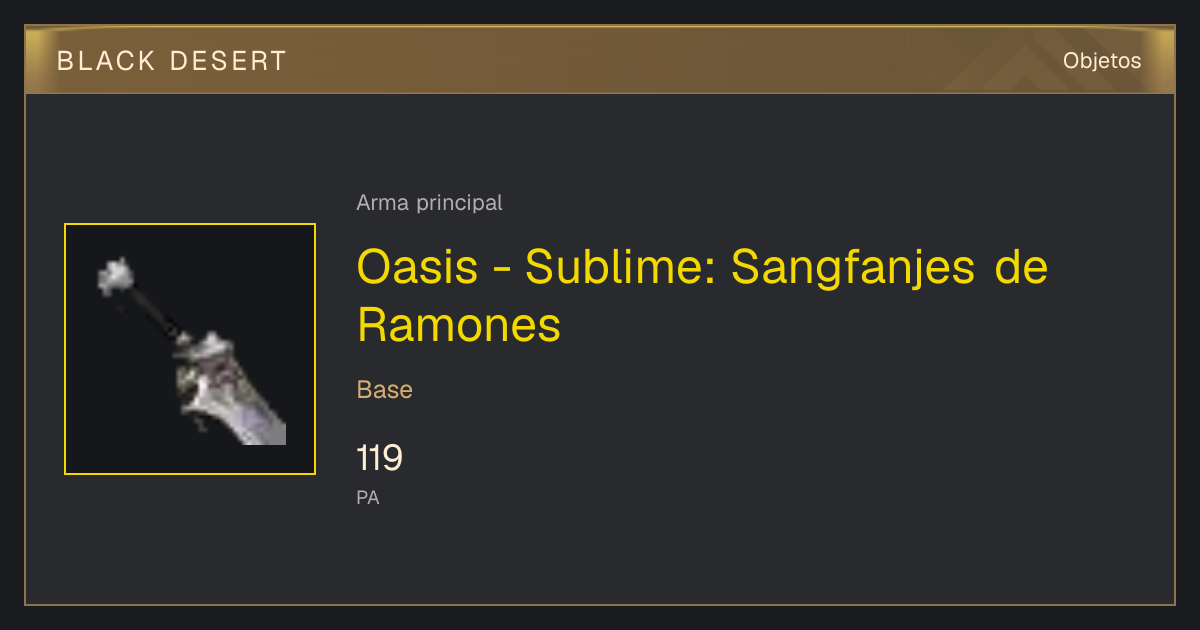Click the sword handle in the icon
The image size is (1200, 630).
pos(155,313)
